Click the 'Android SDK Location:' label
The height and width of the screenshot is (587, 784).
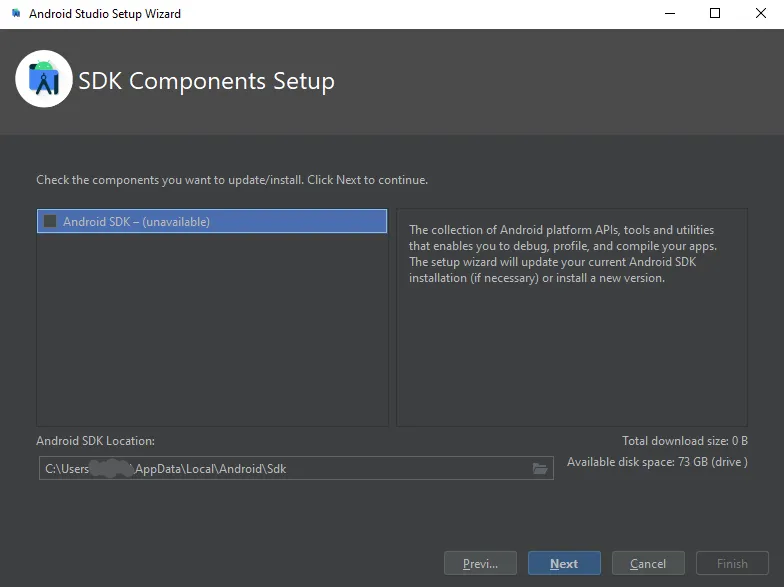tap(96, 441)
